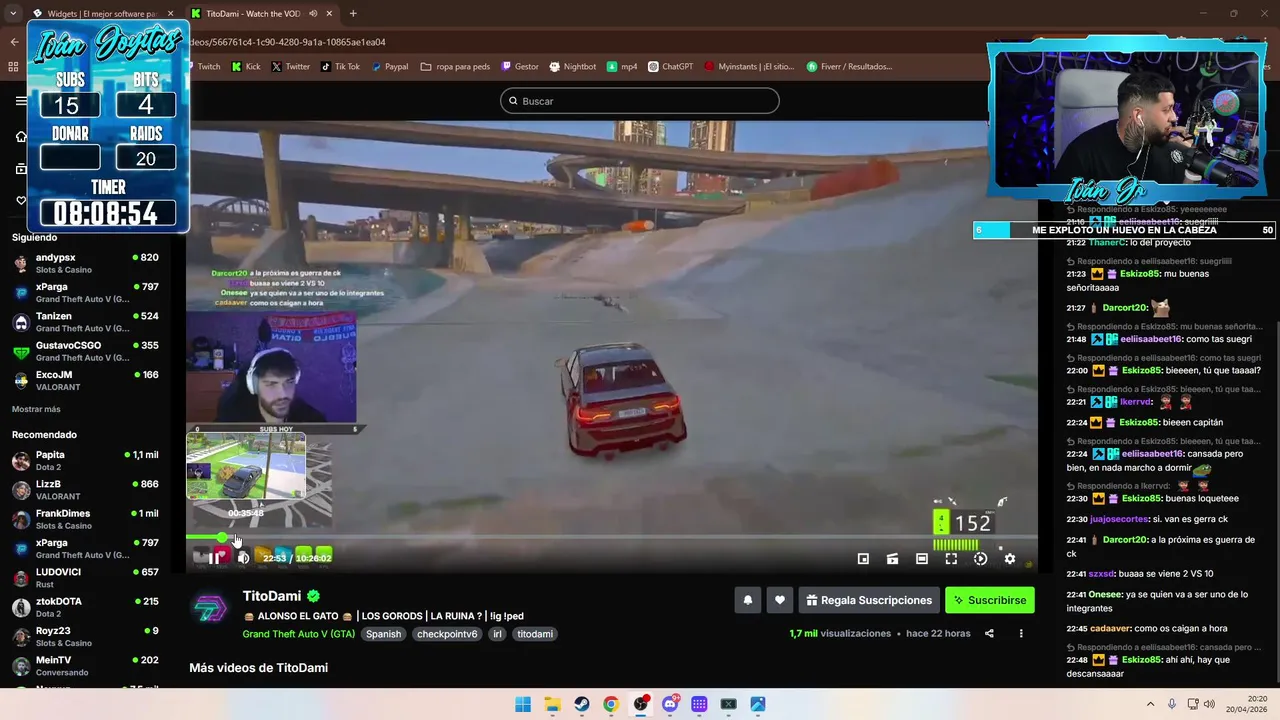Share the VOD with the share icon
This screenshot has width=1280, height=720.
pyautogui.click(x=989, y=633)
